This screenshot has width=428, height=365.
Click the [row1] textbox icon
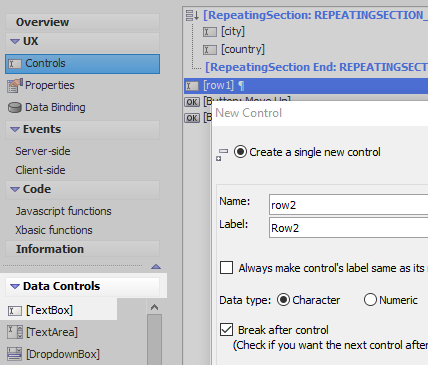(x=192, y=86)
